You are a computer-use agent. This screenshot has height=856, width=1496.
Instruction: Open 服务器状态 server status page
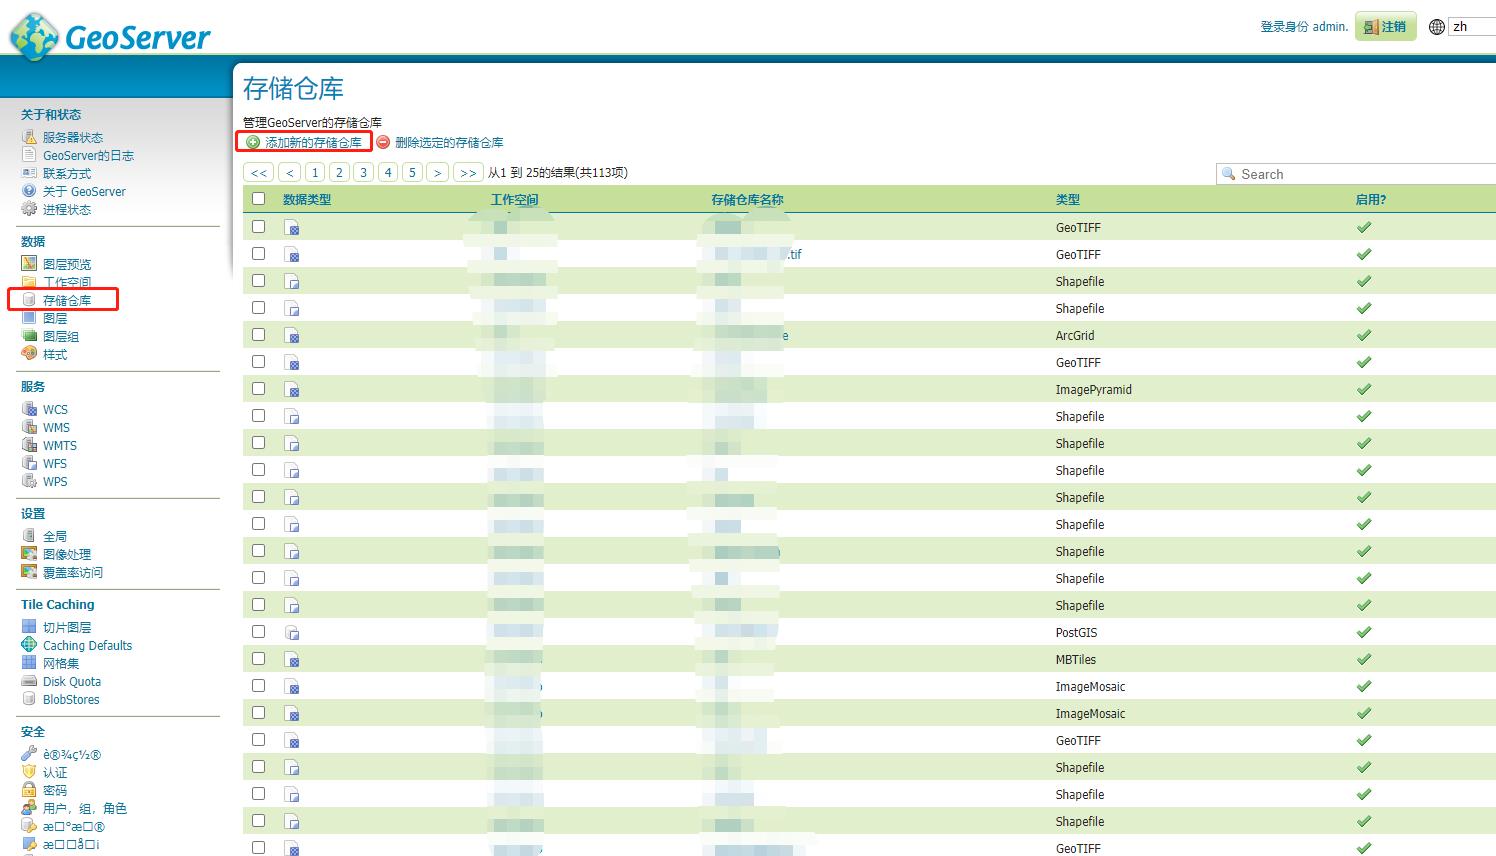click(x=72, y=138)
